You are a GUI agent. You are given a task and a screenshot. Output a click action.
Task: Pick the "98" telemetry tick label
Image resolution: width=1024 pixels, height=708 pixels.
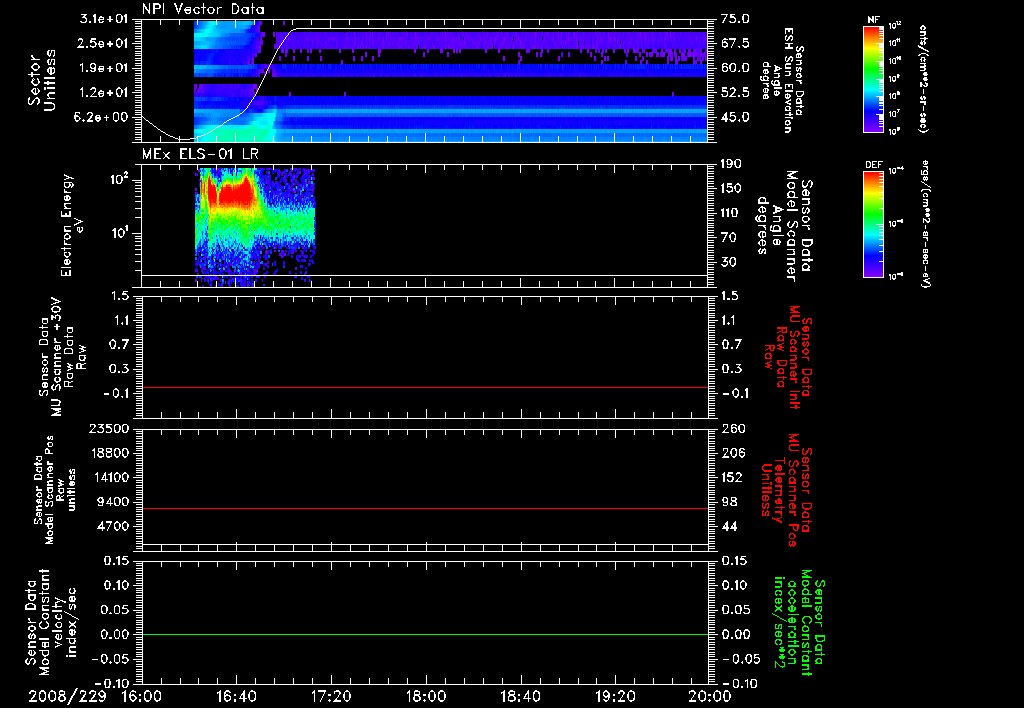click(729, 502)
